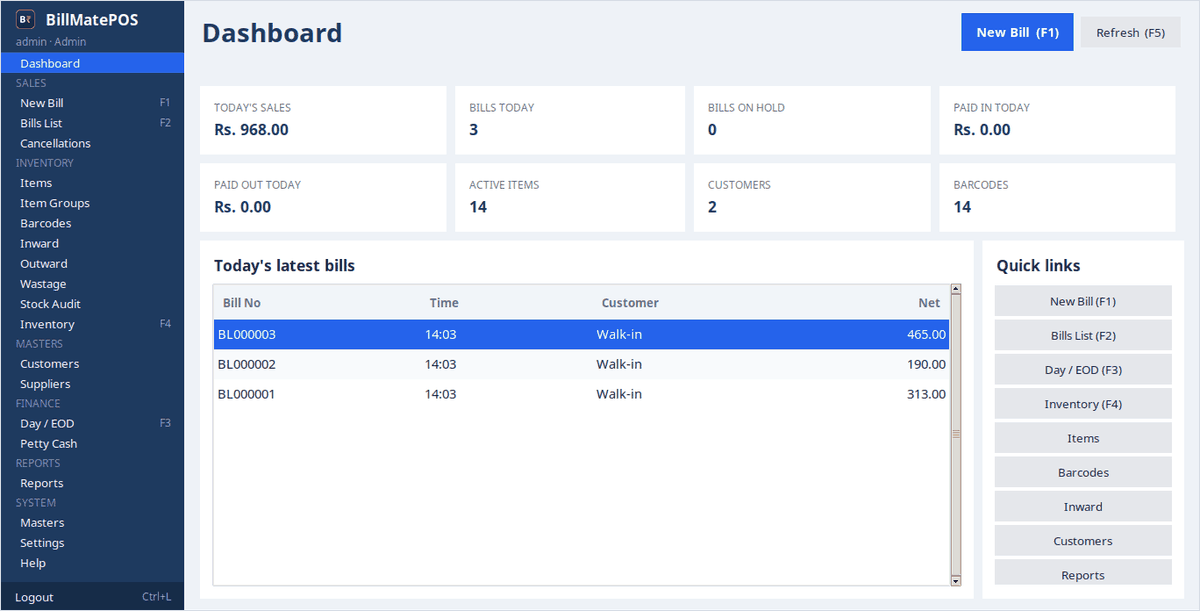Screen dimensions: 1200x611
Task: Click the blue New Bill (F1) button
Action: click(x=1017, y=32)
